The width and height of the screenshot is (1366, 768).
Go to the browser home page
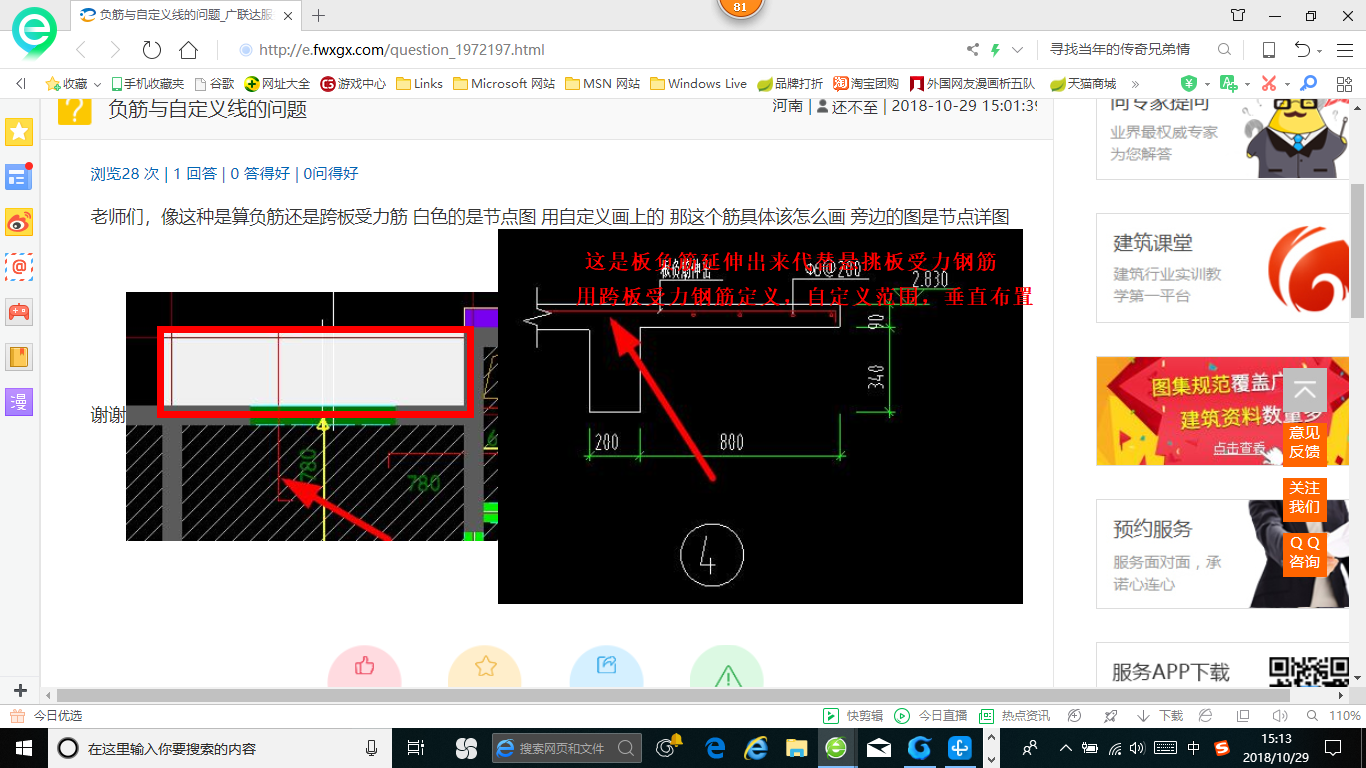click(188, 50)
